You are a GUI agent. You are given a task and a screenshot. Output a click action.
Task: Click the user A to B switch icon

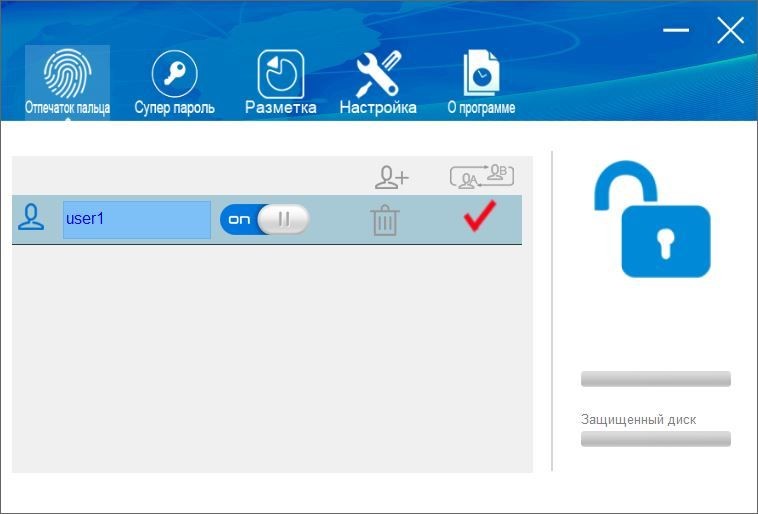pyautogui.click(x=481, y=176)
